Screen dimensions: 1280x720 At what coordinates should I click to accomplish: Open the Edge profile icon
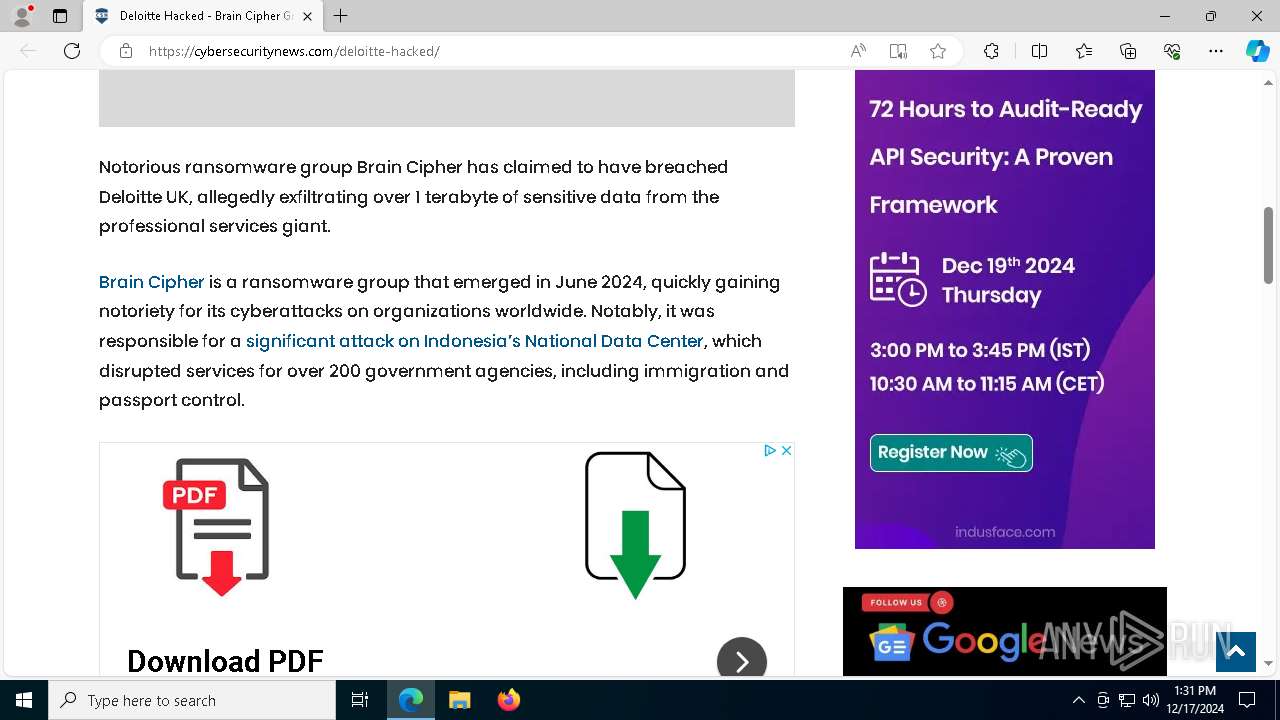coord(22,16)
